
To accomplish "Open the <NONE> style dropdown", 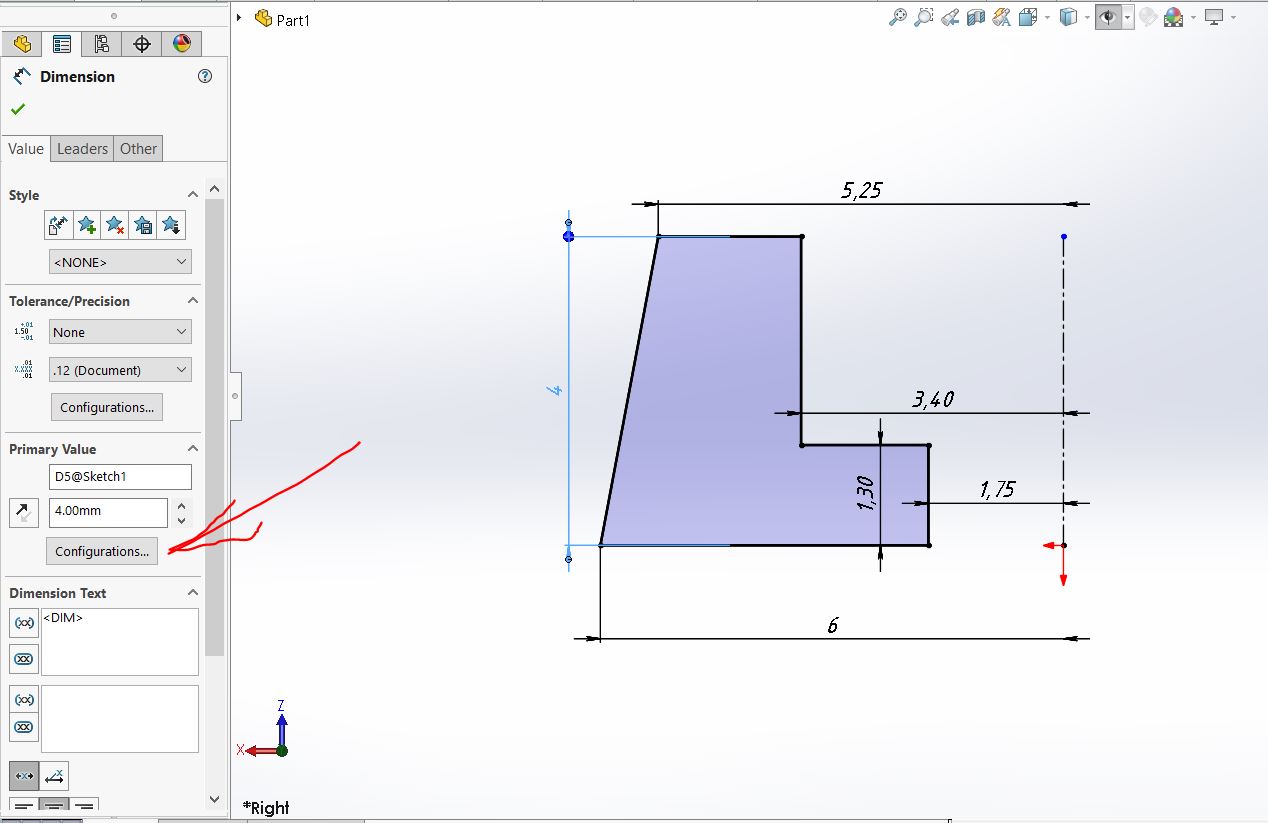I will [120, 262].
